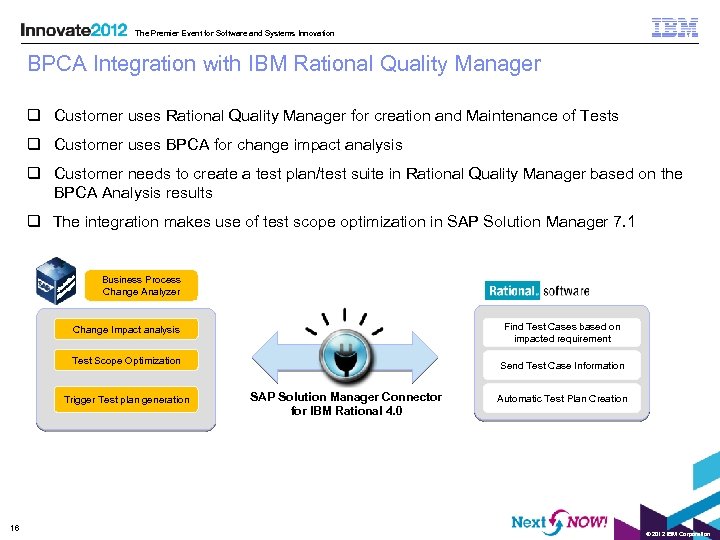Click the Innovate2012 logo

[x=74, y=30]
